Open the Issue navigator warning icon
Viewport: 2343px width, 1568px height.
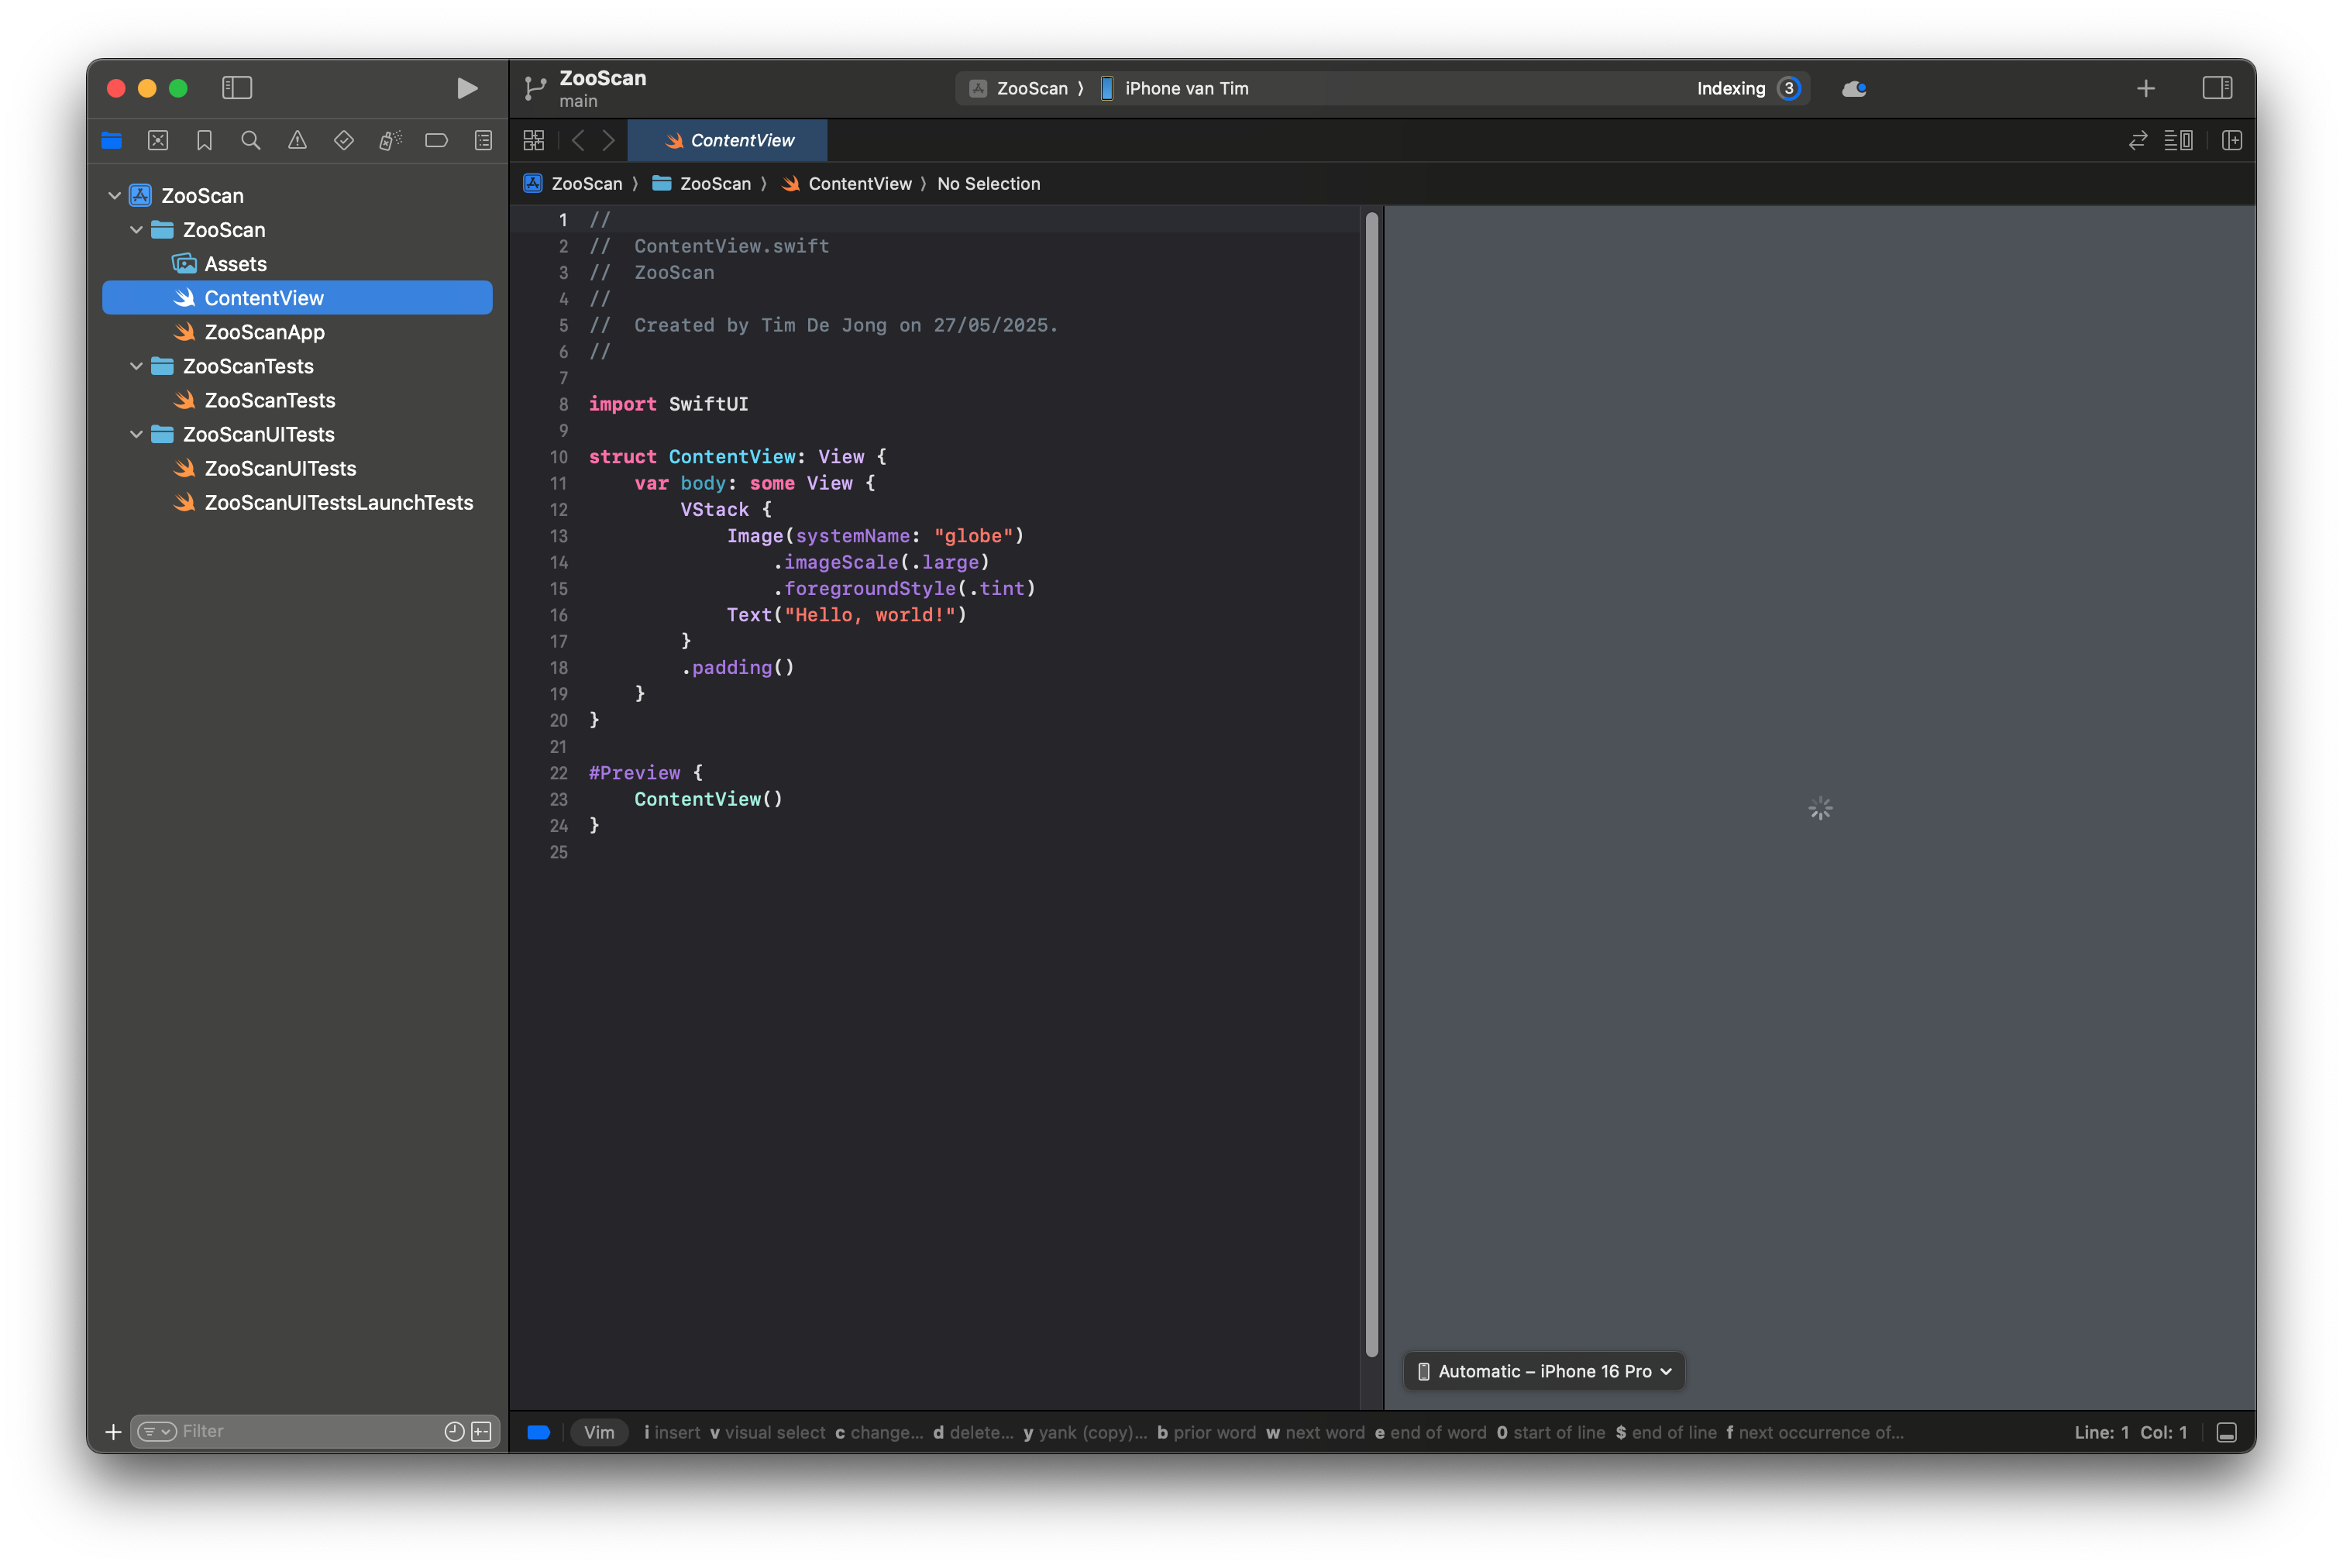pos(297,141)
